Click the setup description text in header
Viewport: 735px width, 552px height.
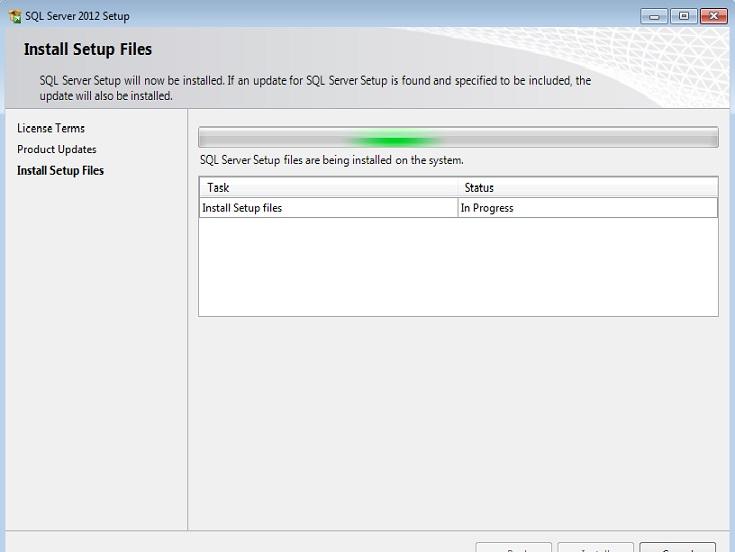315,88
